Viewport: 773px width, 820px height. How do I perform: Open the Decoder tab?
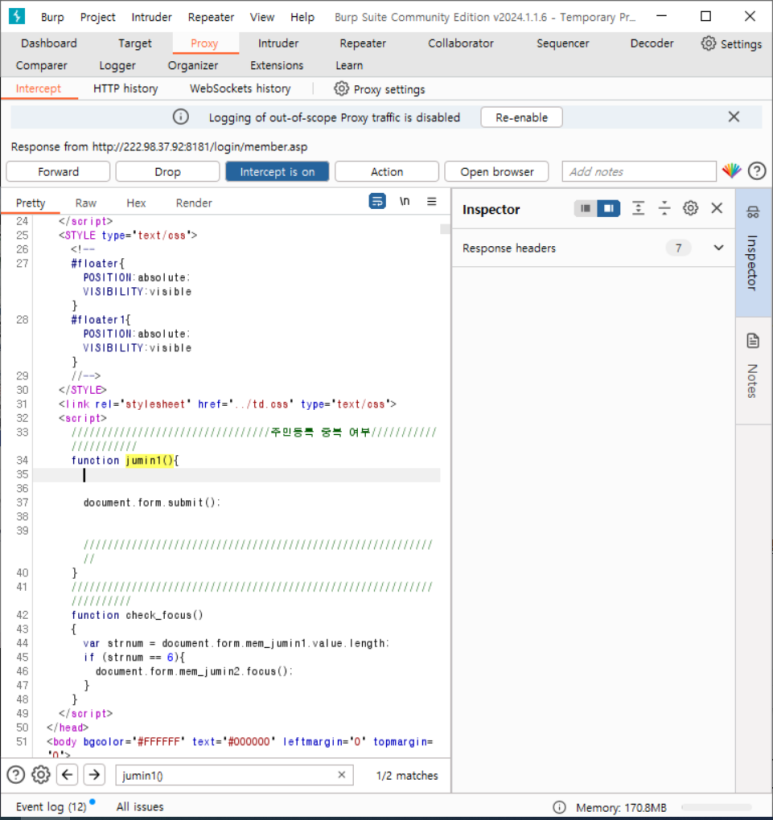pyautogui.click(x=652, y=43)
